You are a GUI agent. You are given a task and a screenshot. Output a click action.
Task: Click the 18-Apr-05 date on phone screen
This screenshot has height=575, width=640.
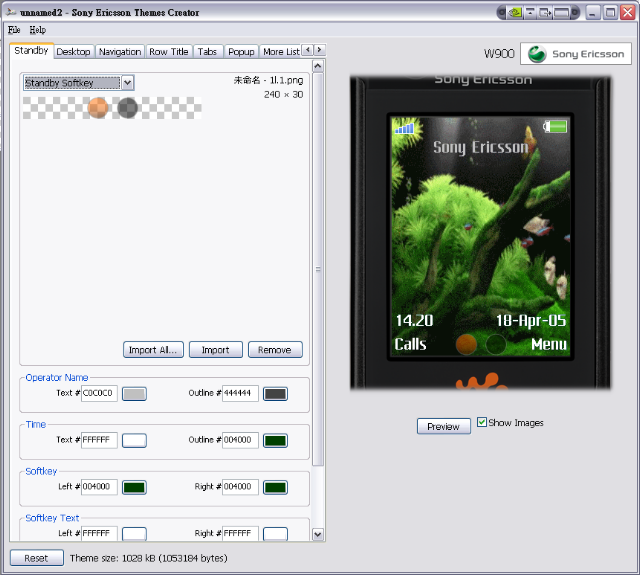(x=531, y=321)
